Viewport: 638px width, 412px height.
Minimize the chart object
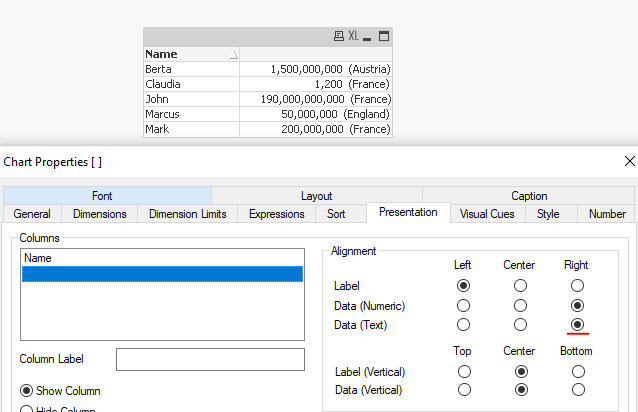(x=368, y=36)
